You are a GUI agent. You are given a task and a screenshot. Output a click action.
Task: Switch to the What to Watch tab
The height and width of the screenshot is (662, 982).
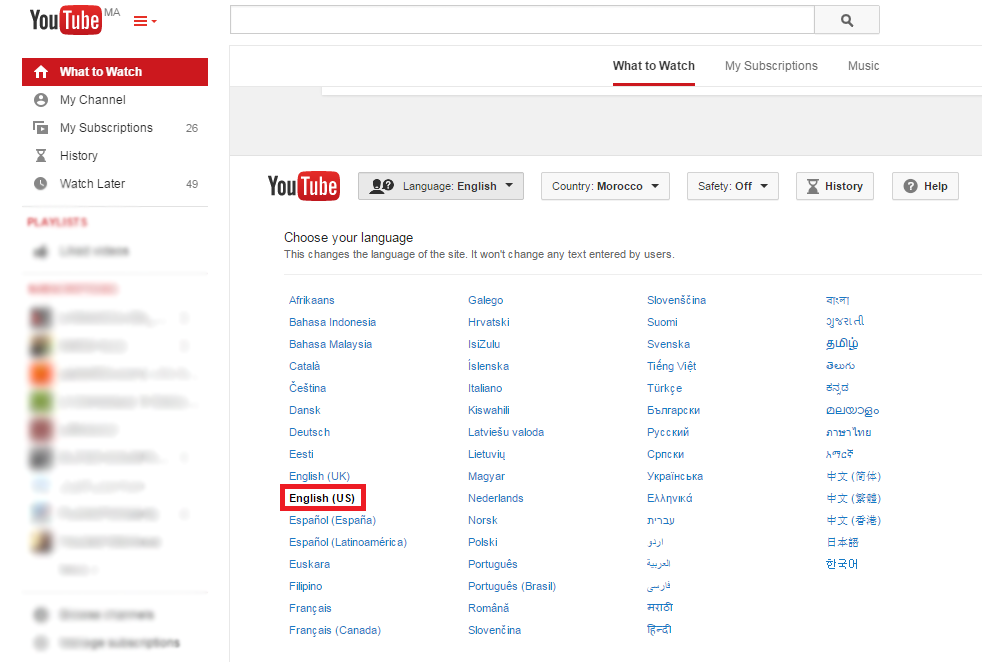point(654,66)
